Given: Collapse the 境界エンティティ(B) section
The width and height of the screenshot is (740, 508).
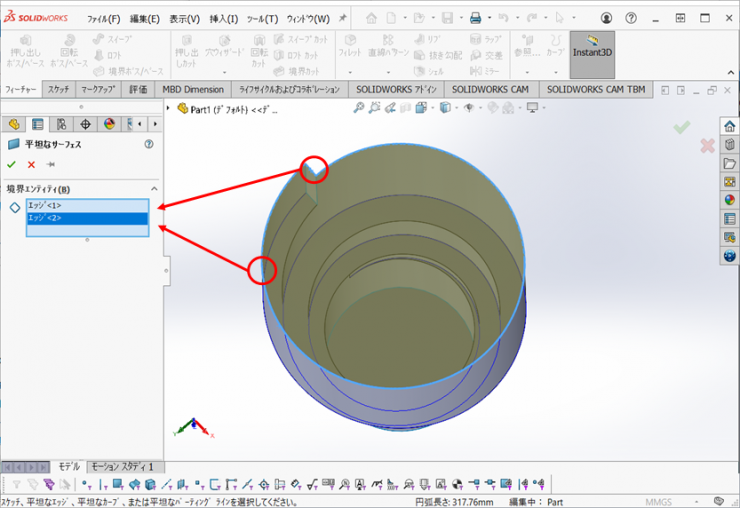Looking at the screenshot, I should [x=154, y=189].
